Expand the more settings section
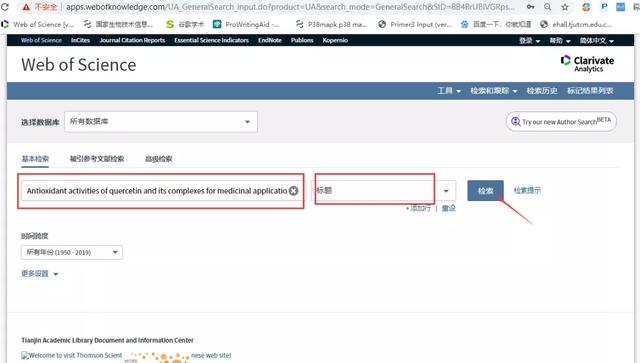This screenshot has width=640, height=363. click(x=40, y=274)
